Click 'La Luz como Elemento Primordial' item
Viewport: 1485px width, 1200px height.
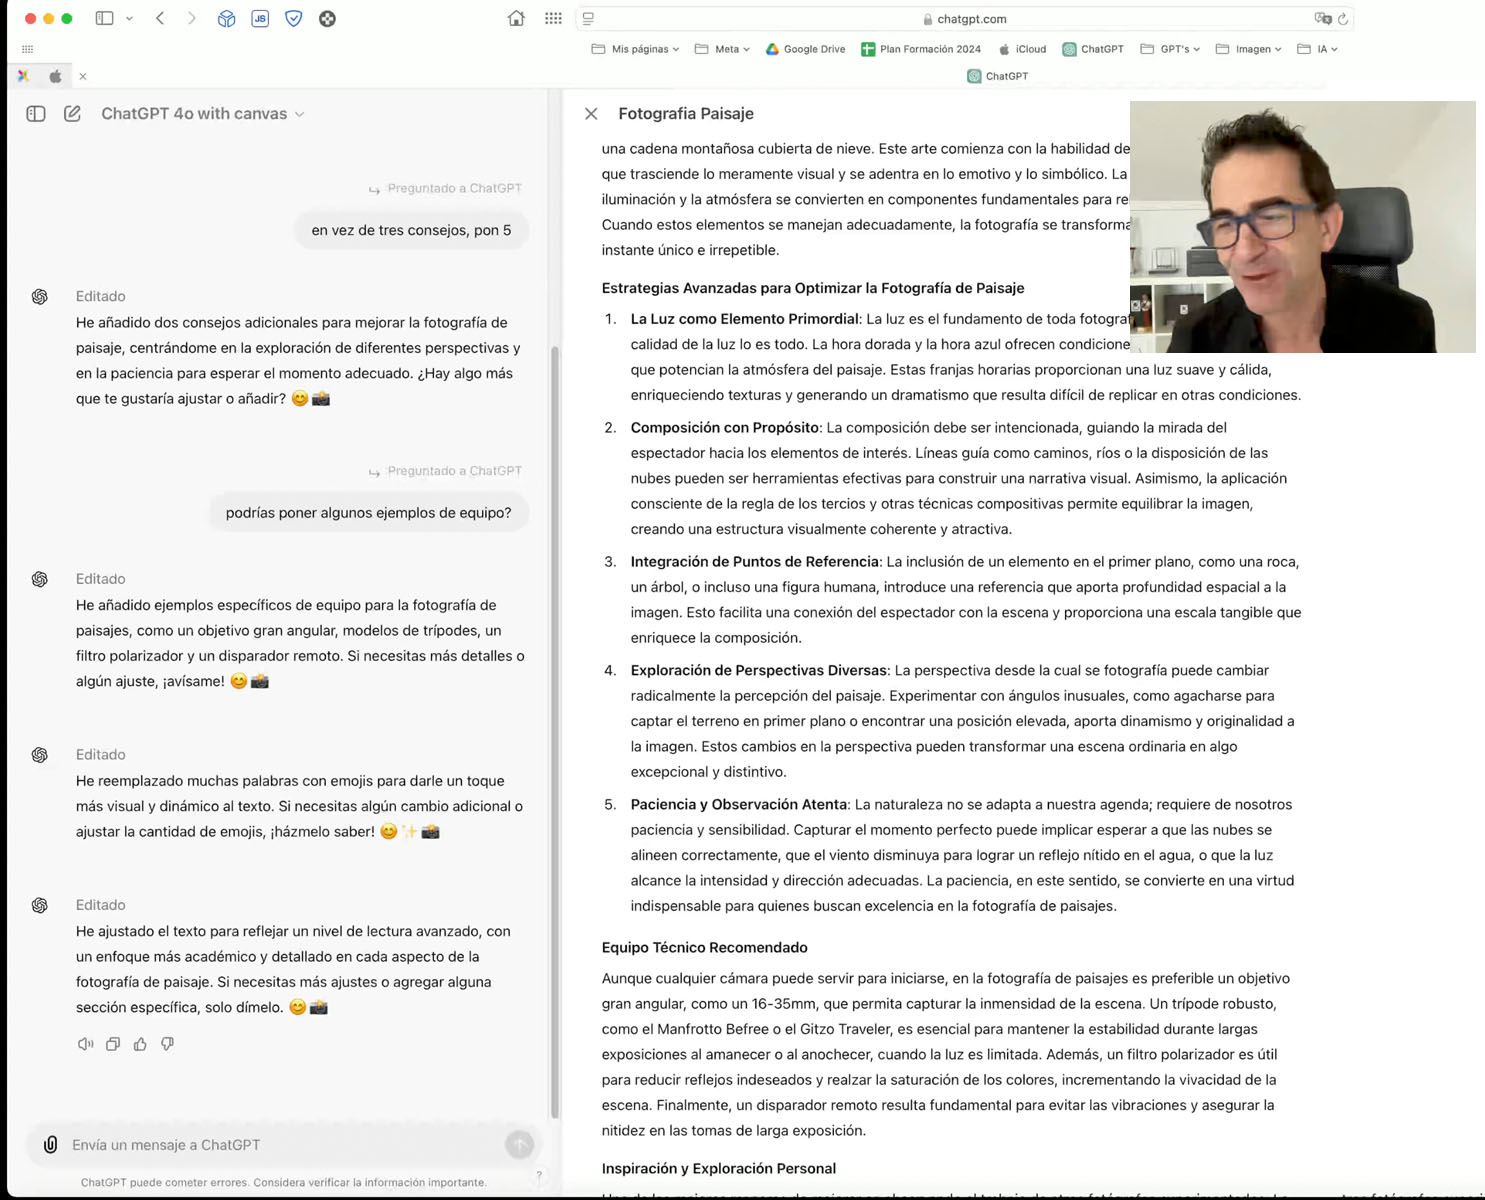coord(744,319)
